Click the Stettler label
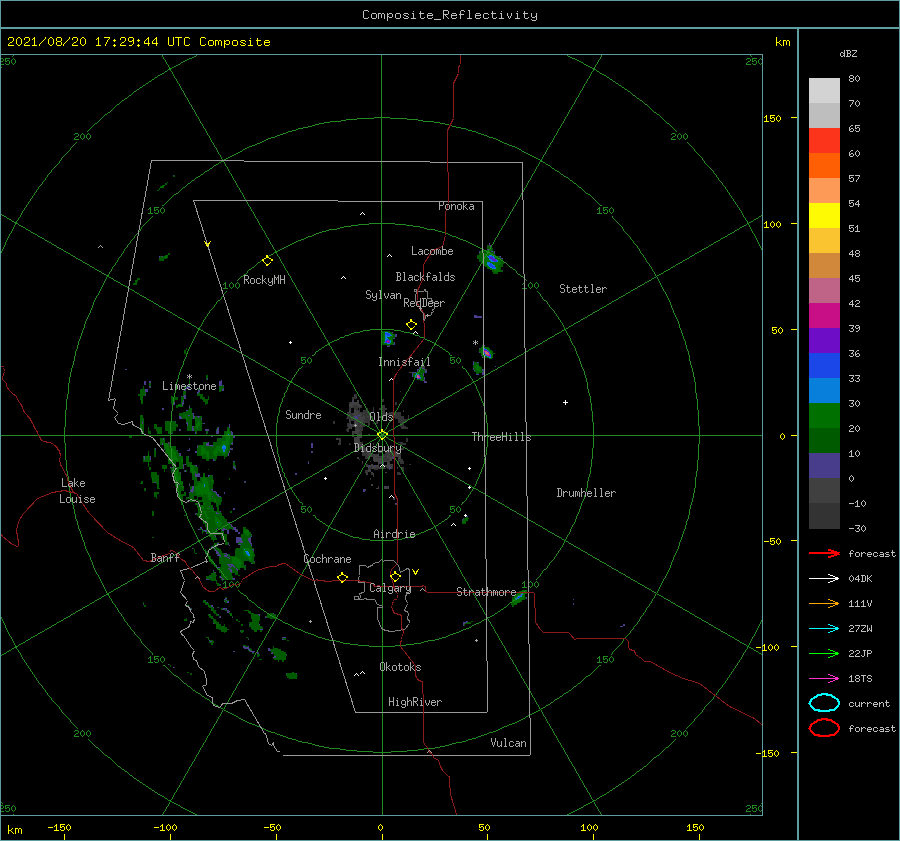Screen dimensions: 900x841 (583, 289)
